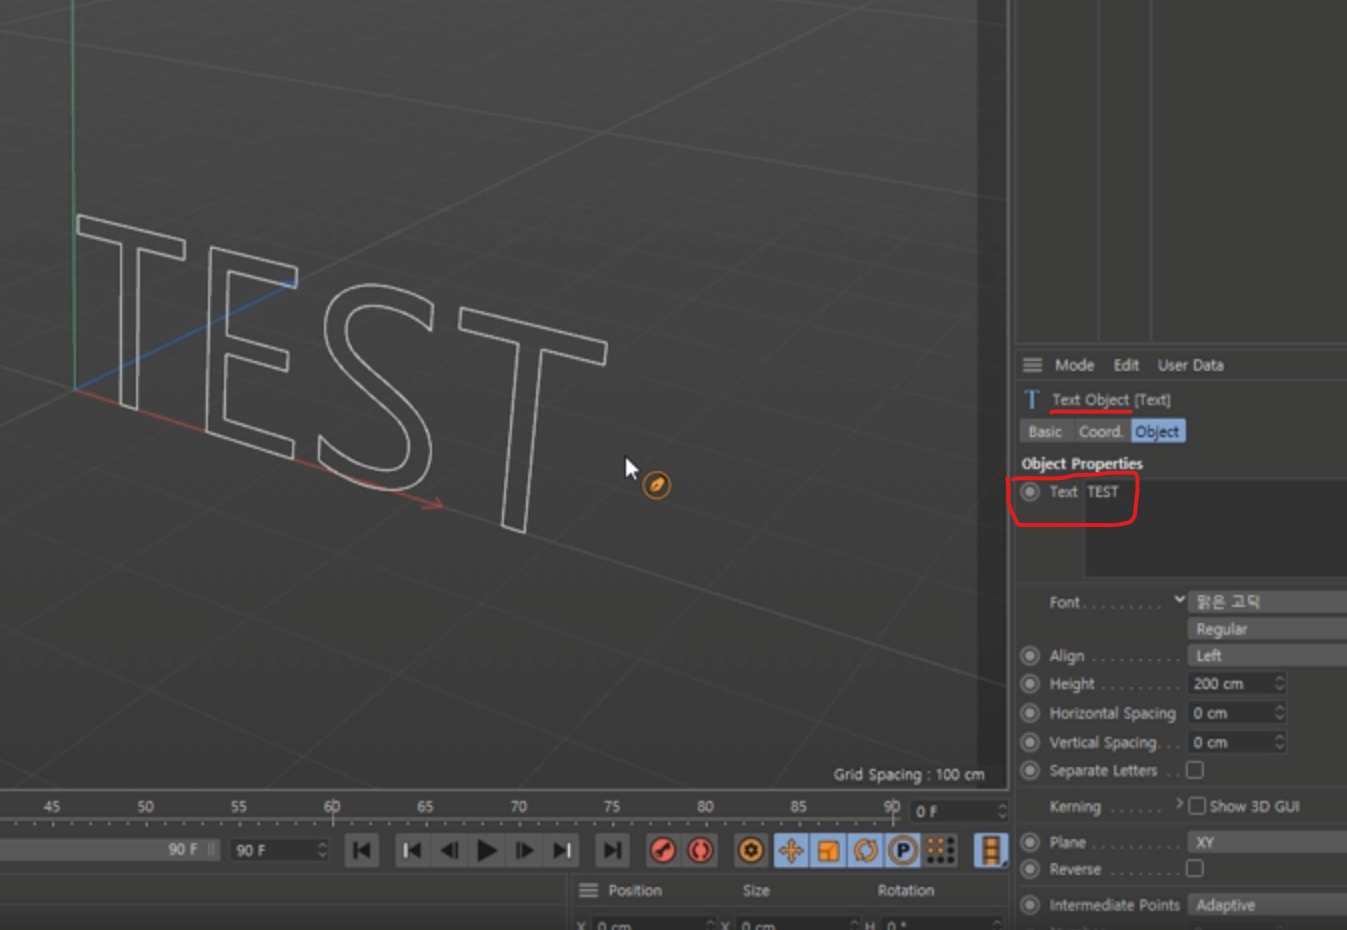Viewport: 1347px width, 930px height.
Task: Select the Object tab
Action: pyautogui.click(x=1157, y=431)
